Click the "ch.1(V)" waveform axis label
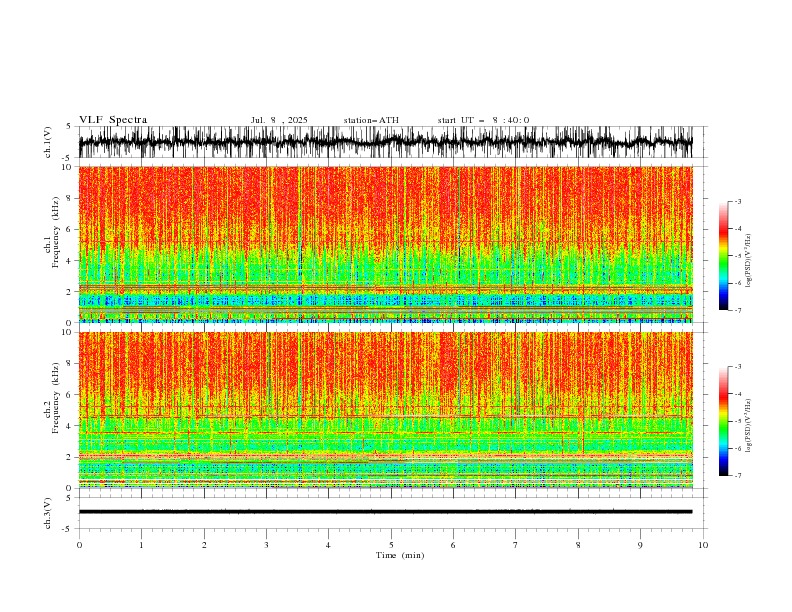The width and height of the screenshot is (792, 612). [x=48, y=142]
